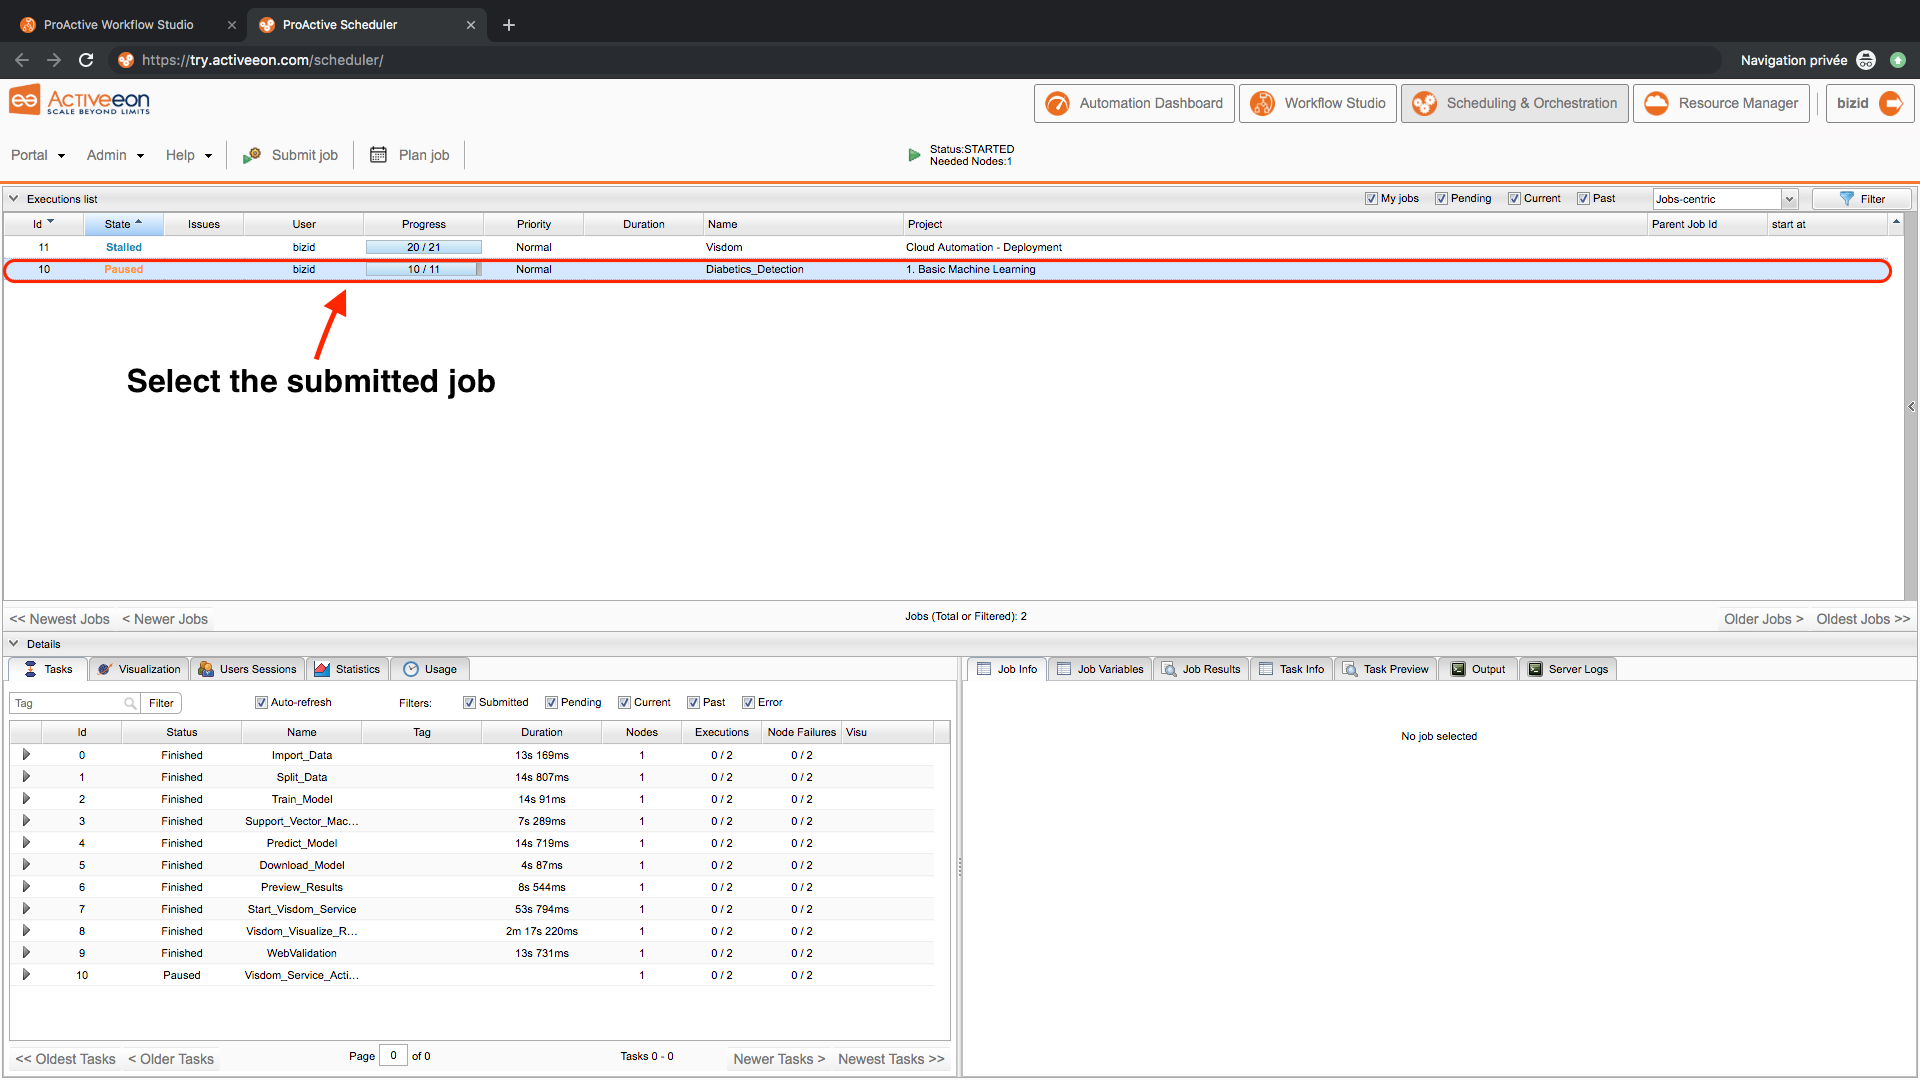Screen dimensions: 1920x1080
Task: Switch to the Job Info tab
Action: pos(1007,669)
